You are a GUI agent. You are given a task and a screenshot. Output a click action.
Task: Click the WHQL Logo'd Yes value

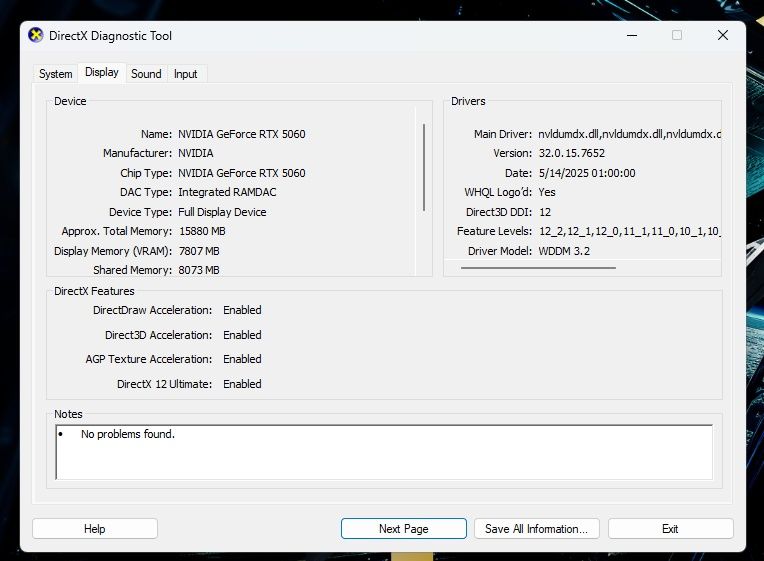tap(547, 192)
